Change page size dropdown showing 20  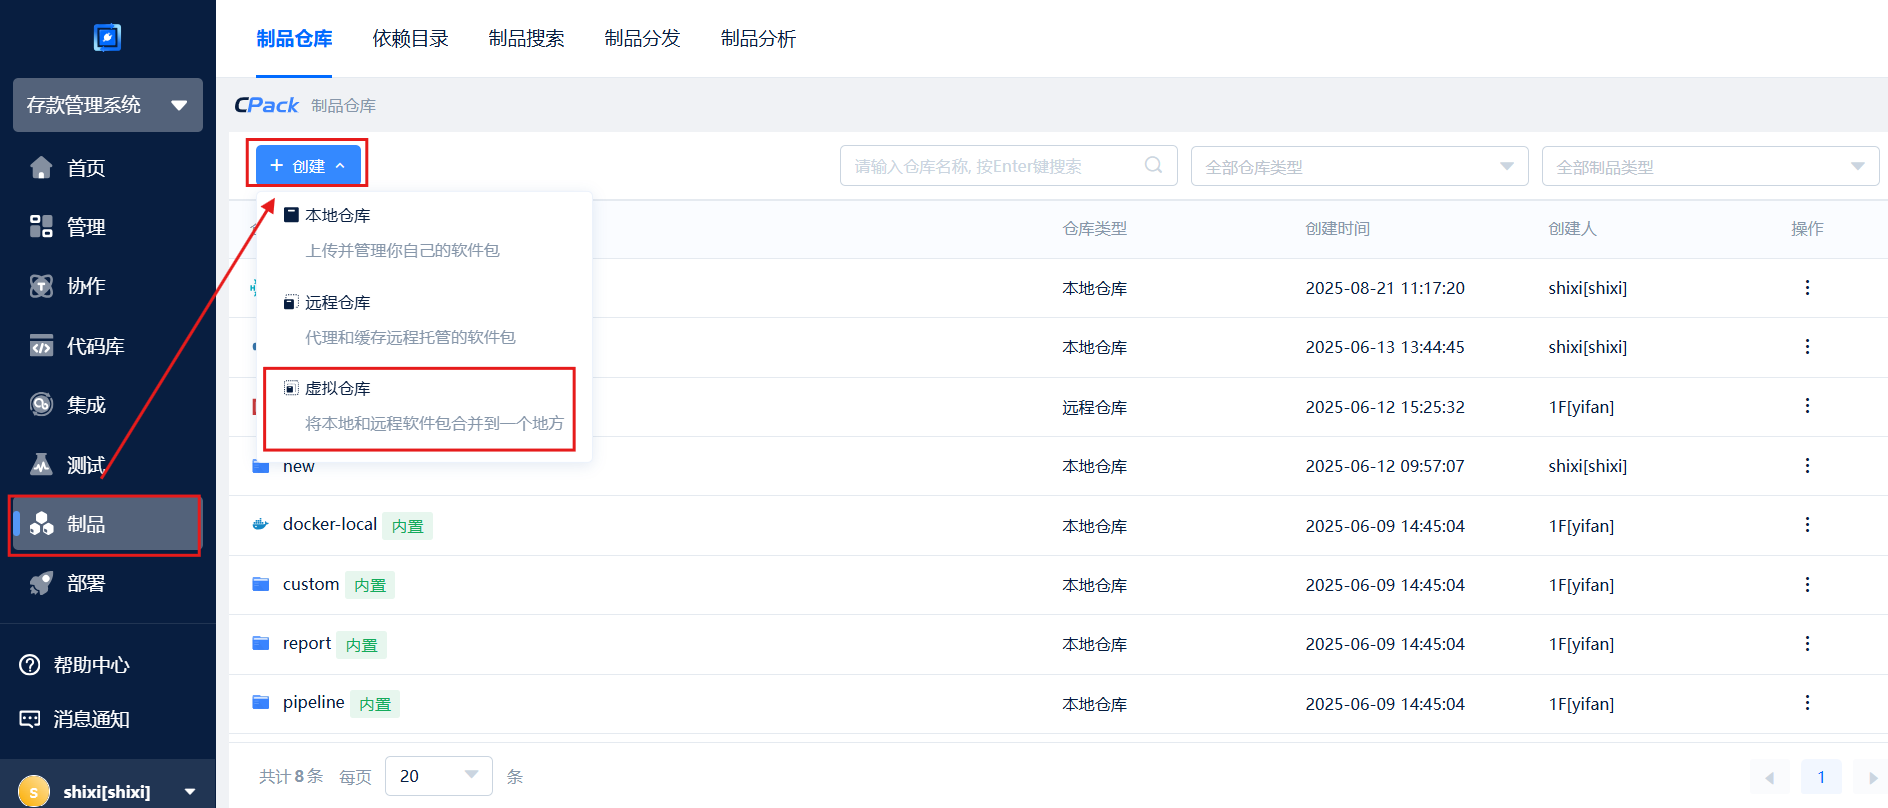[438, 776]
